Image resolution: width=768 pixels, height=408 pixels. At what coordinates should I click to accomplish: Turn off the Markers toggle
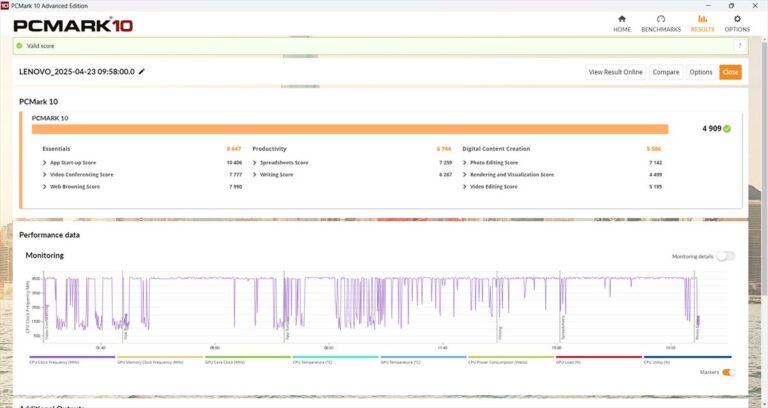coord(728,372)
